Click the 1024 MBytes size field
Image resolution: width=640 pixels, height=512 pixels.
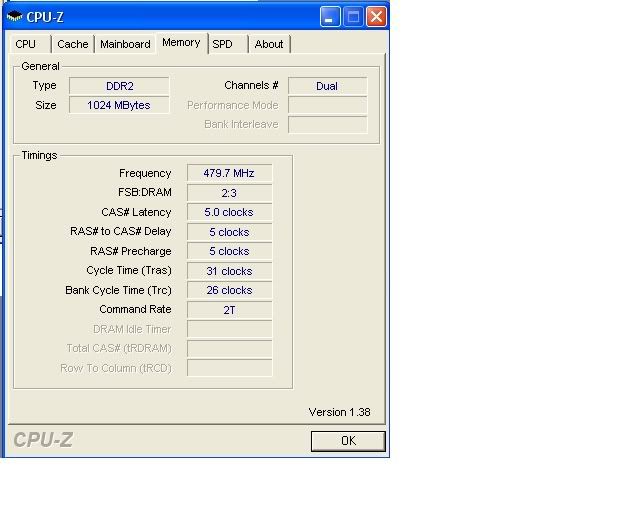click(119, 105)
